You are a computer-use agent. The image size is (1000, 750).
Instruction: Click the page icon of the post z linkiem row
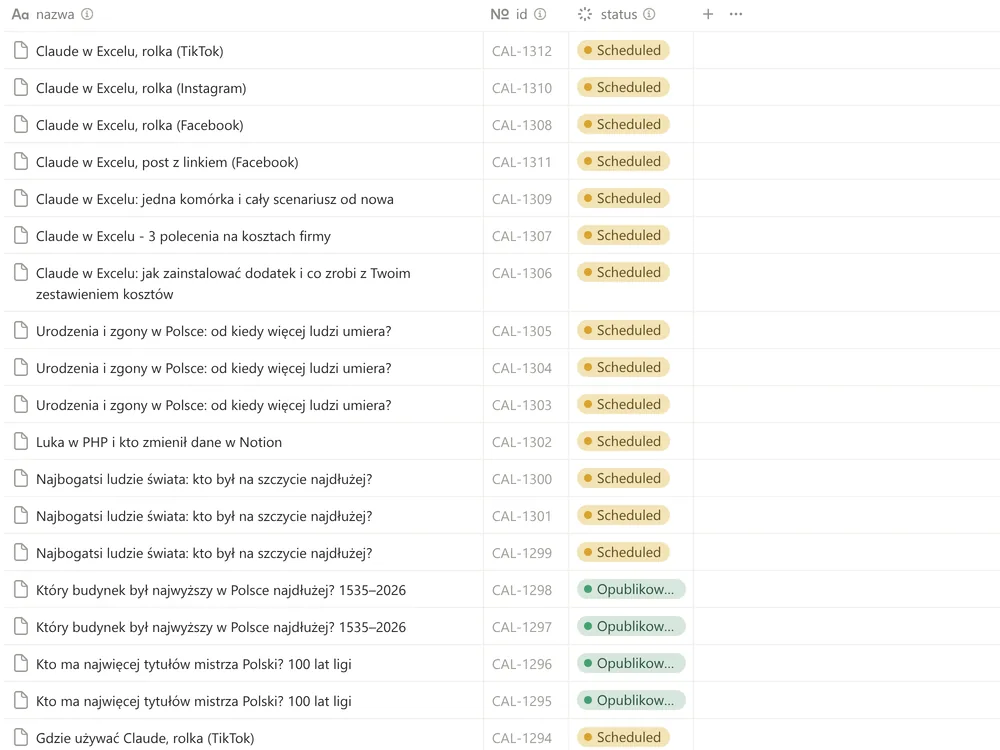[21, 161]
